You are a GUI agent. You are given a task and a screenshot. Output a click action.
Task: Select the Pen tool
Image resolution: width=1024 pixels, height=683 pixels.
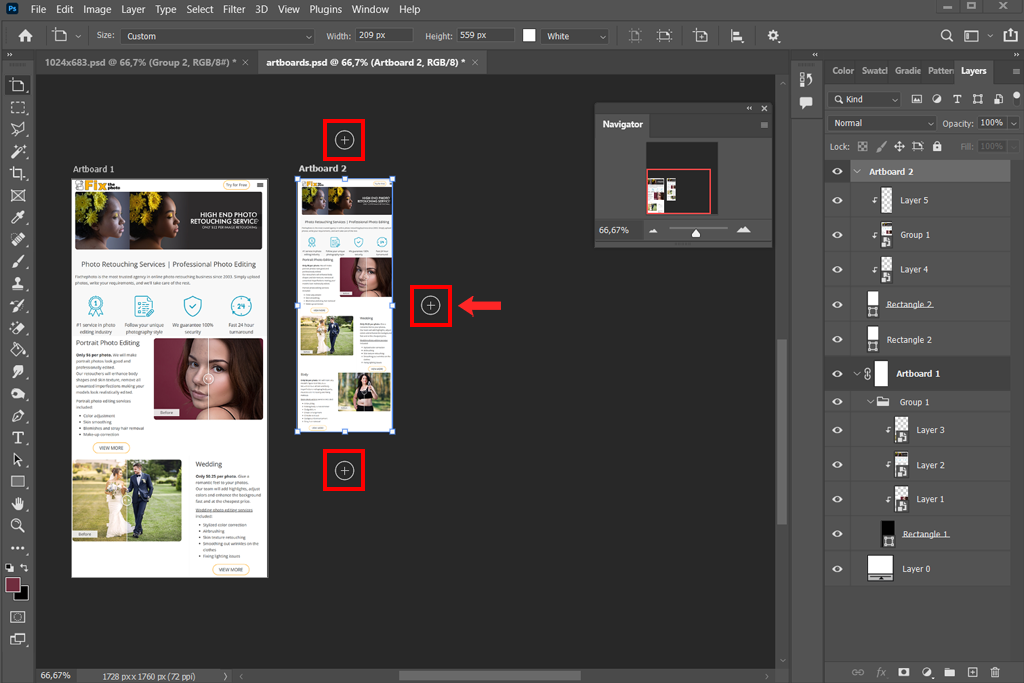18,416
